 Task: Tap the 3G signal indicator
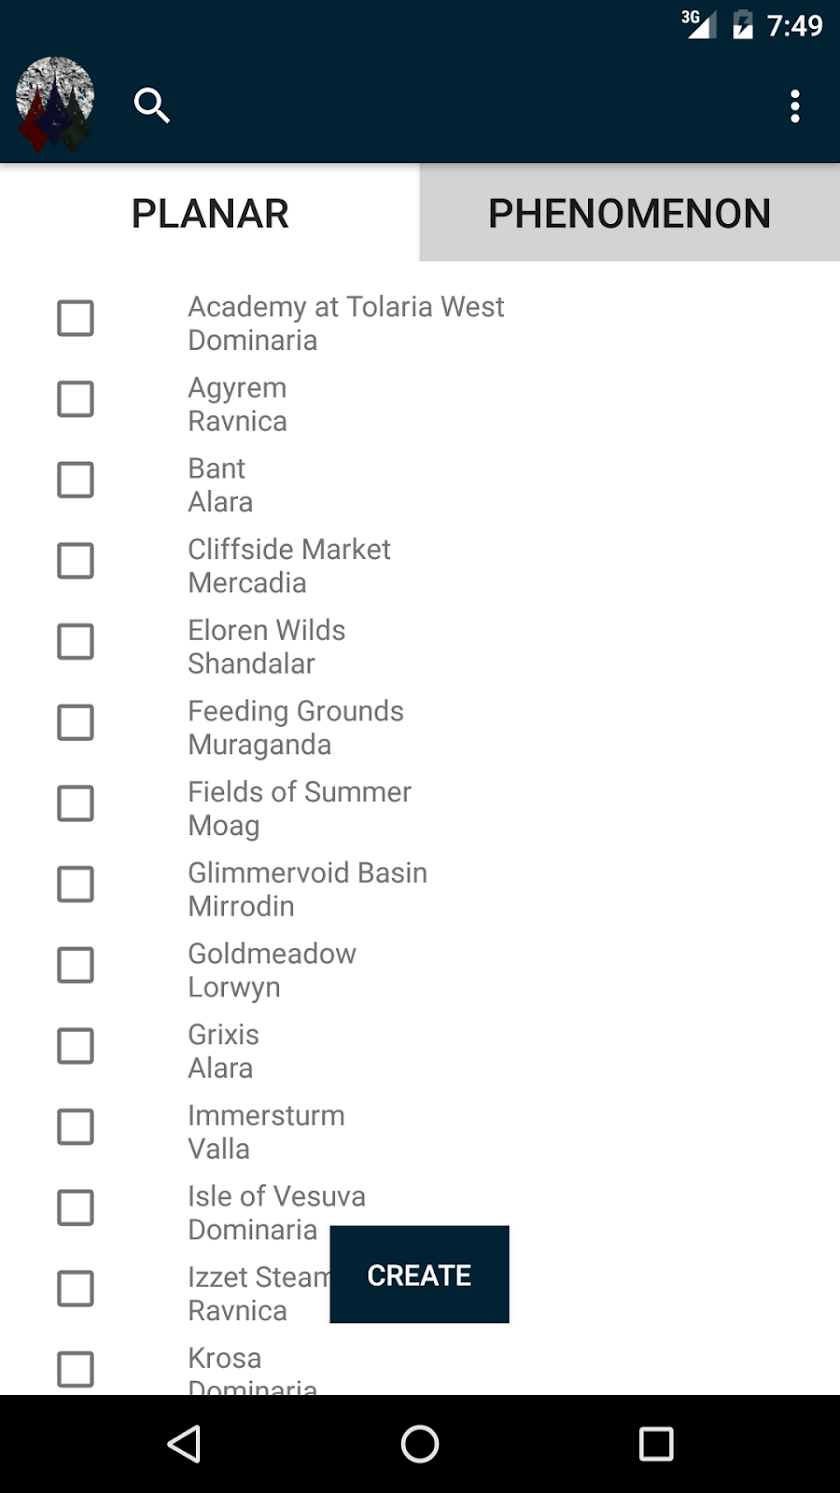[x=699, y=24]
